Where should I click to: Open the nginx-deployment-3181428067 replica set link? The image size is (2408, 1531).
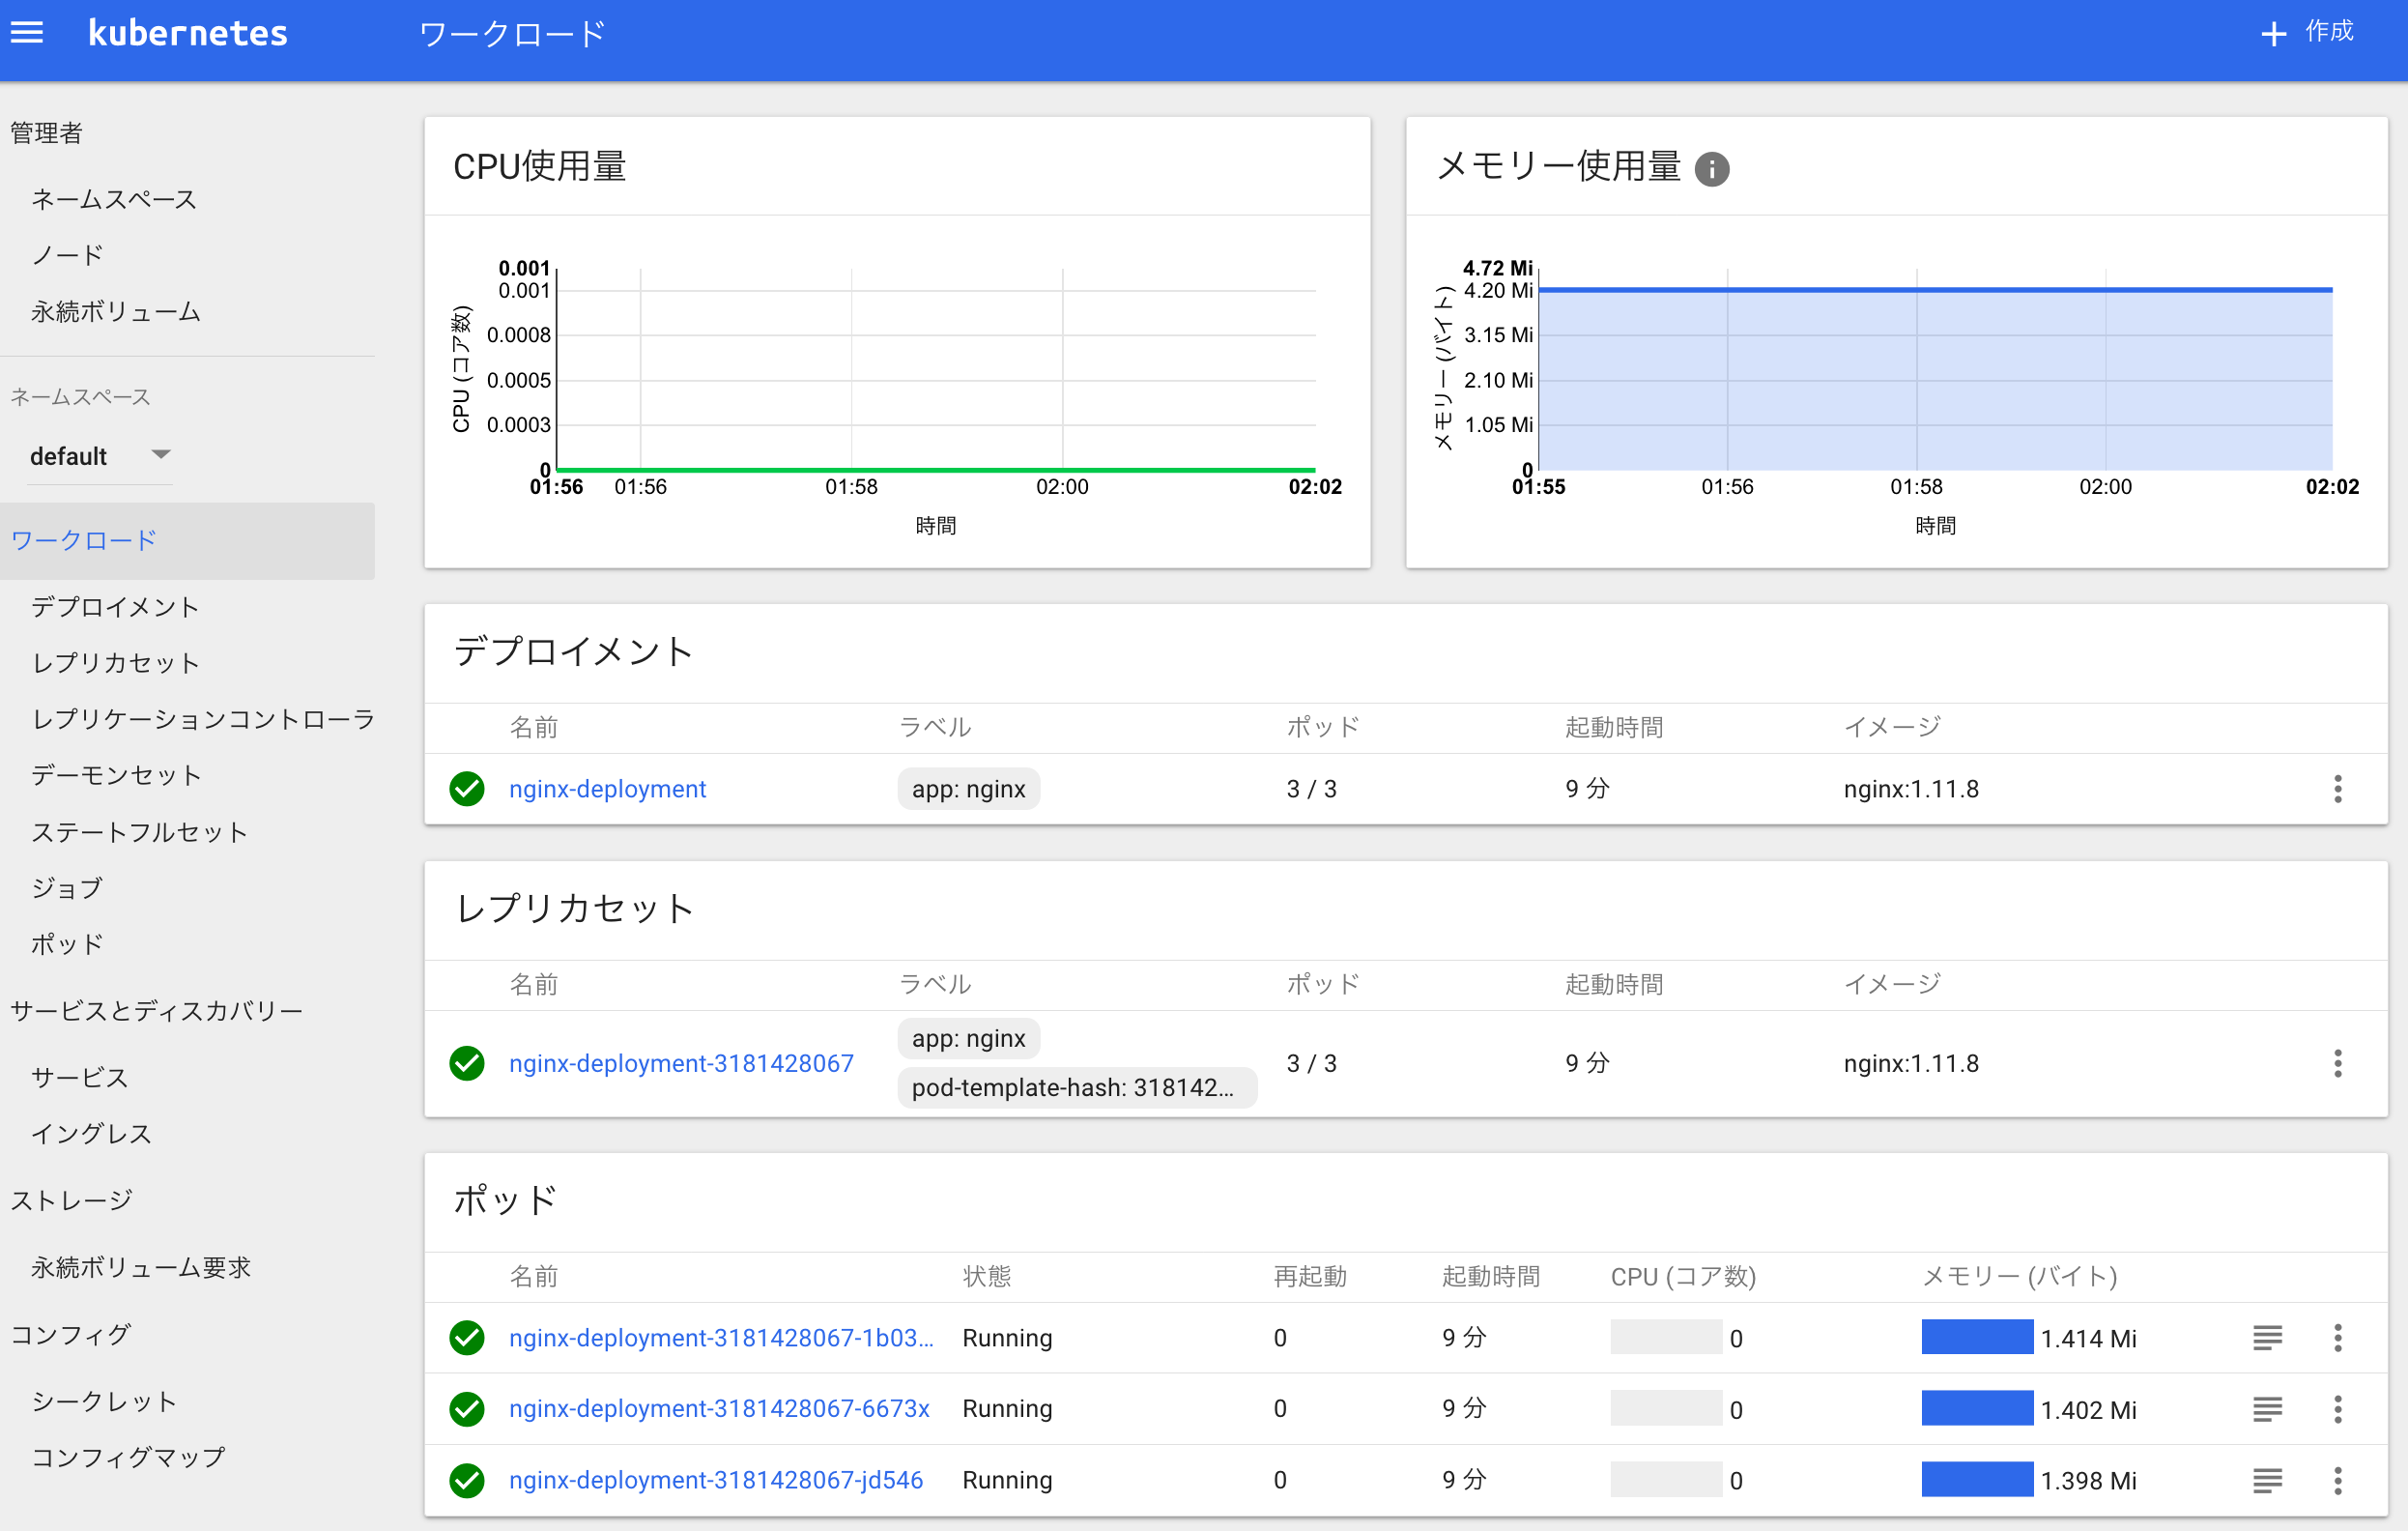pyautogui.click(x=681, y=1063)
